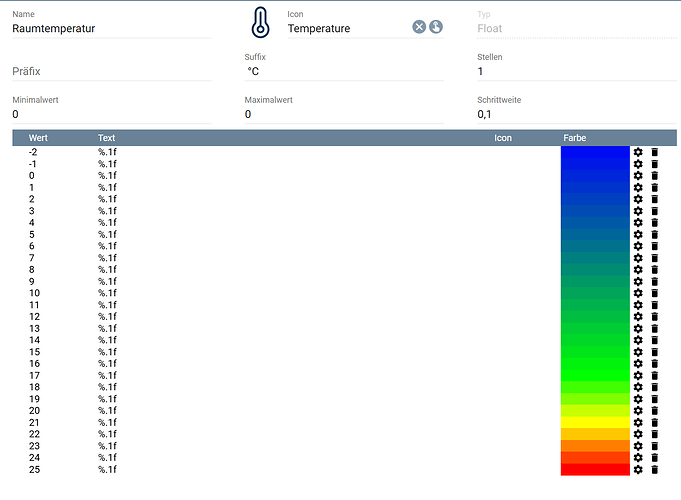Viewport: 681px width, 500px height.
Task: Sort table by the Wert column header
Action: pyautogui.click(x=39, y=138)
